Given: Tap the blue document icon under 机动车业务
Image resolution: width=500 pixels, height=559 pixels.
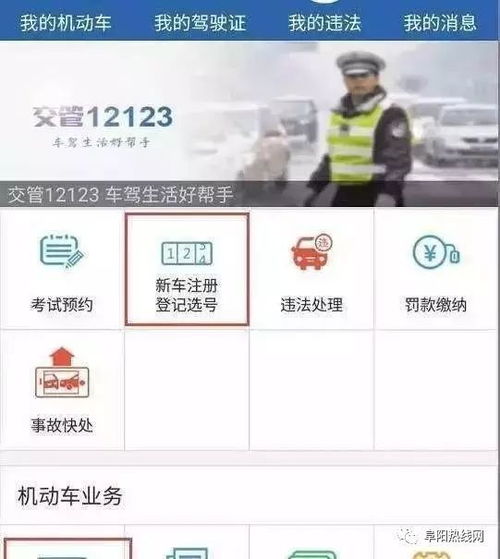Looking at the screenshot, I should [x=187, y=553].
